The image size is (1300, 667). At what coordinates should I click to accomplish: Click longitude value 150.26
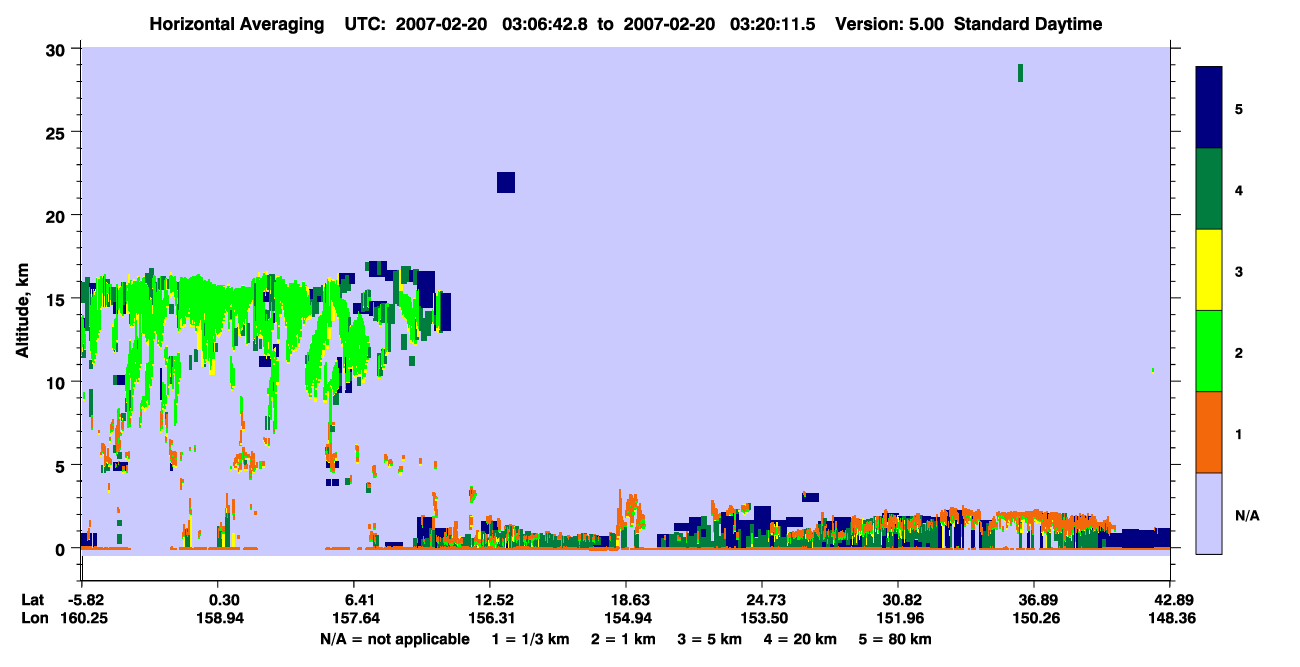[1035, 619]
